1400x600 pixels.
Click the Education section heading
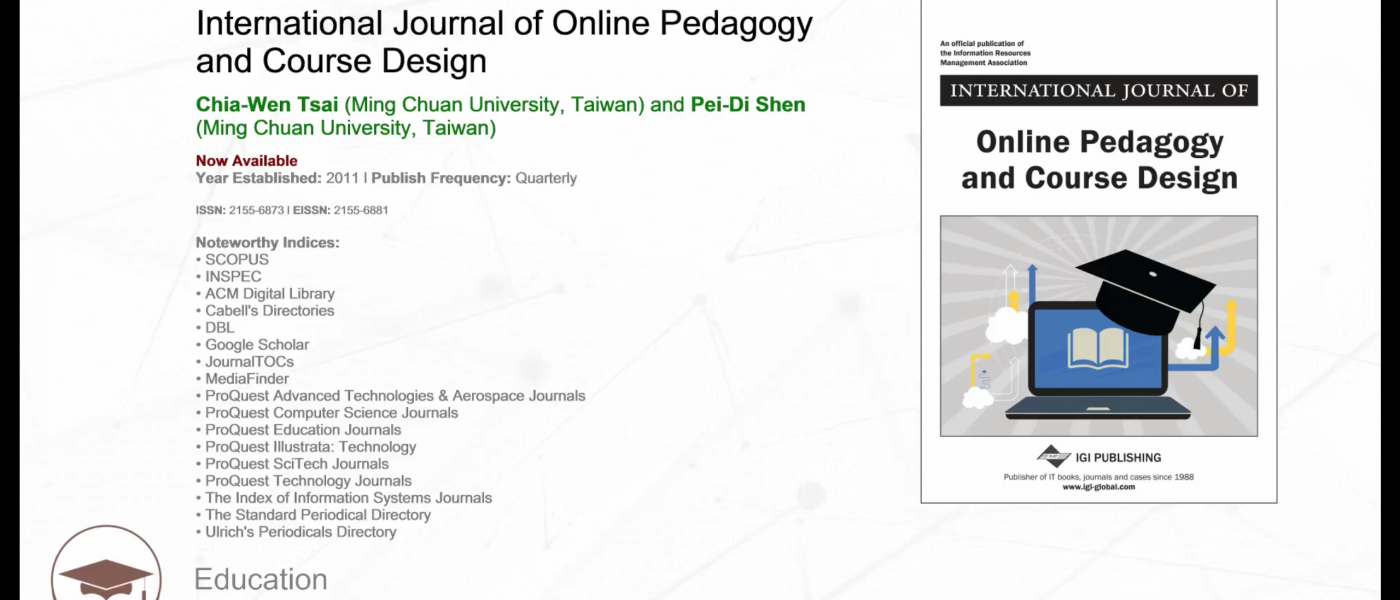click(x=260, y=580)
